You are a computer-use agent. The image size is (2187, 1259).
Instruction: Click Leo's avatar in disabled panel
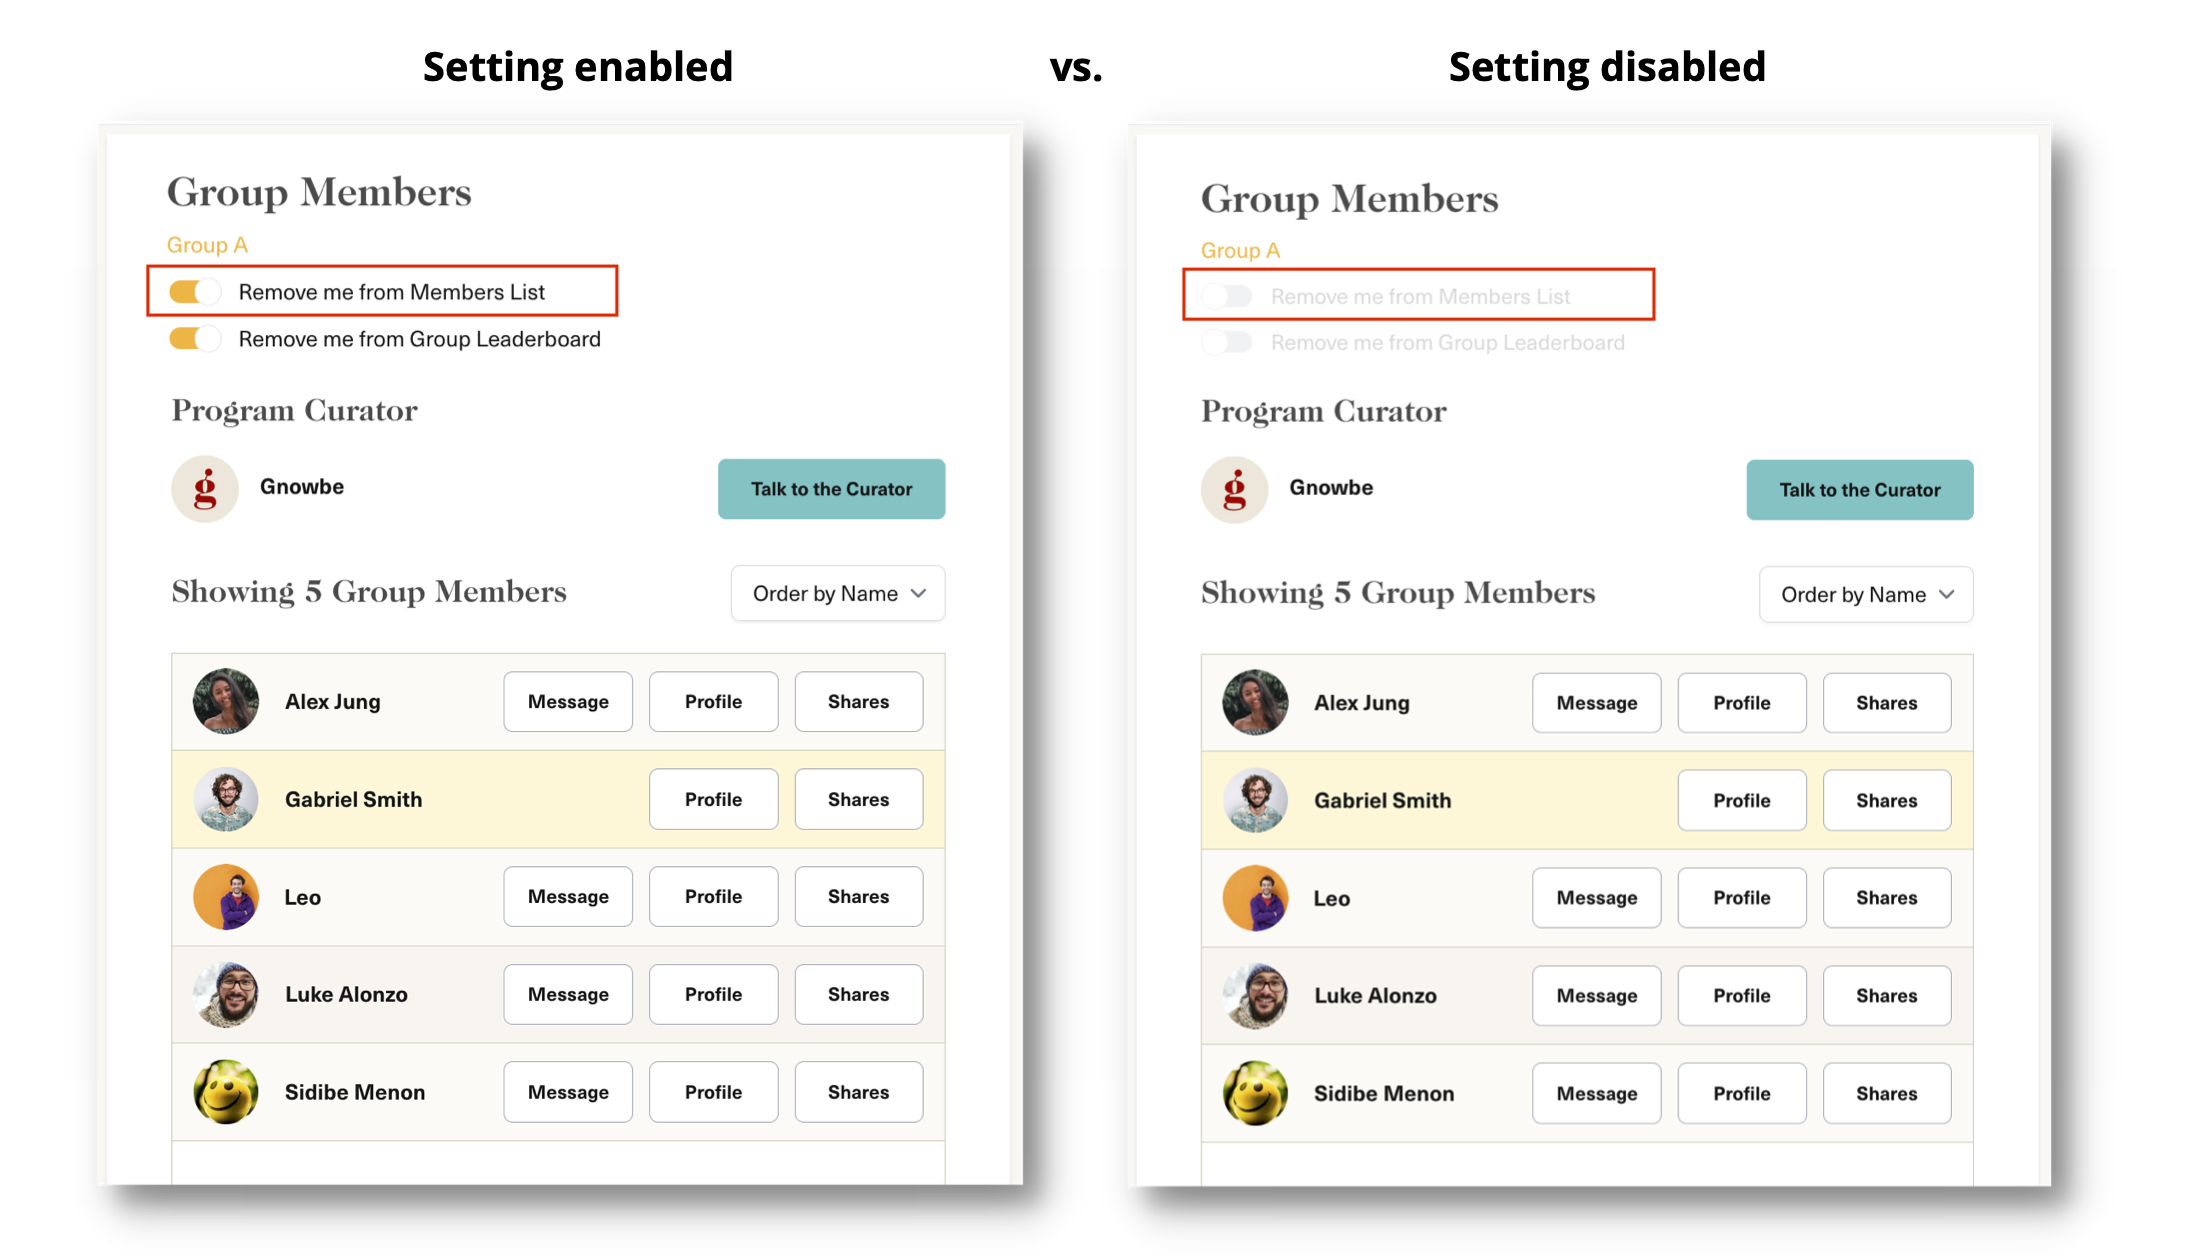tap(1255, 898)
